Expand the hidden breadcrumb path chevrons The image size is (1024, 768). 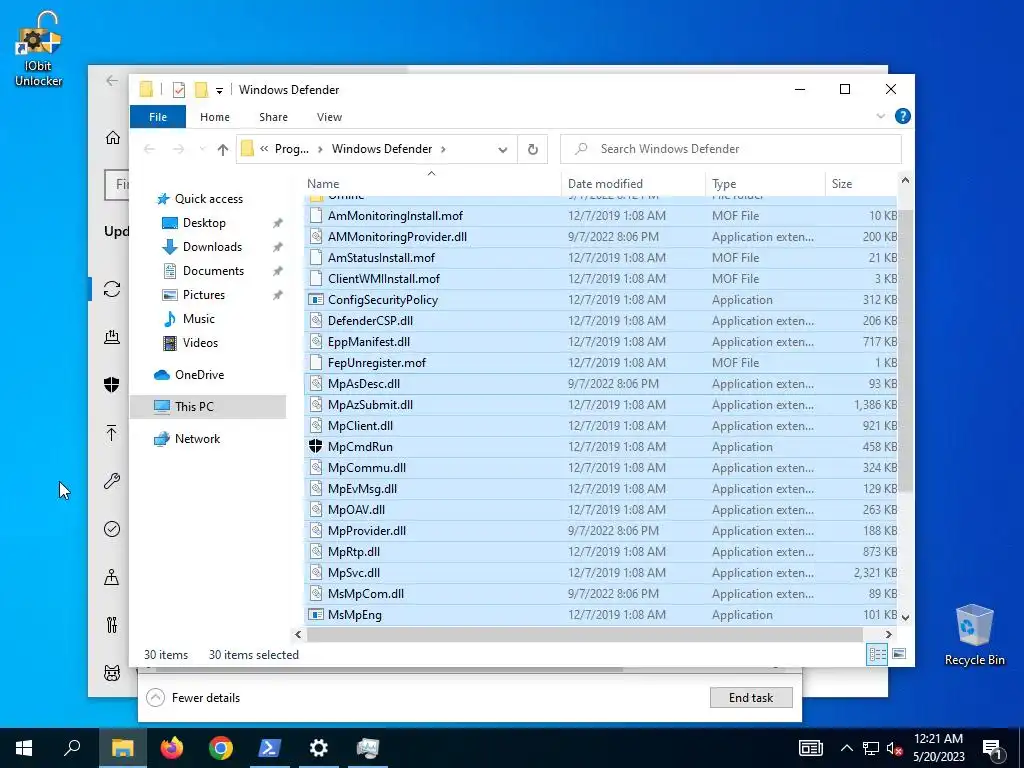[x=264, y=149]
